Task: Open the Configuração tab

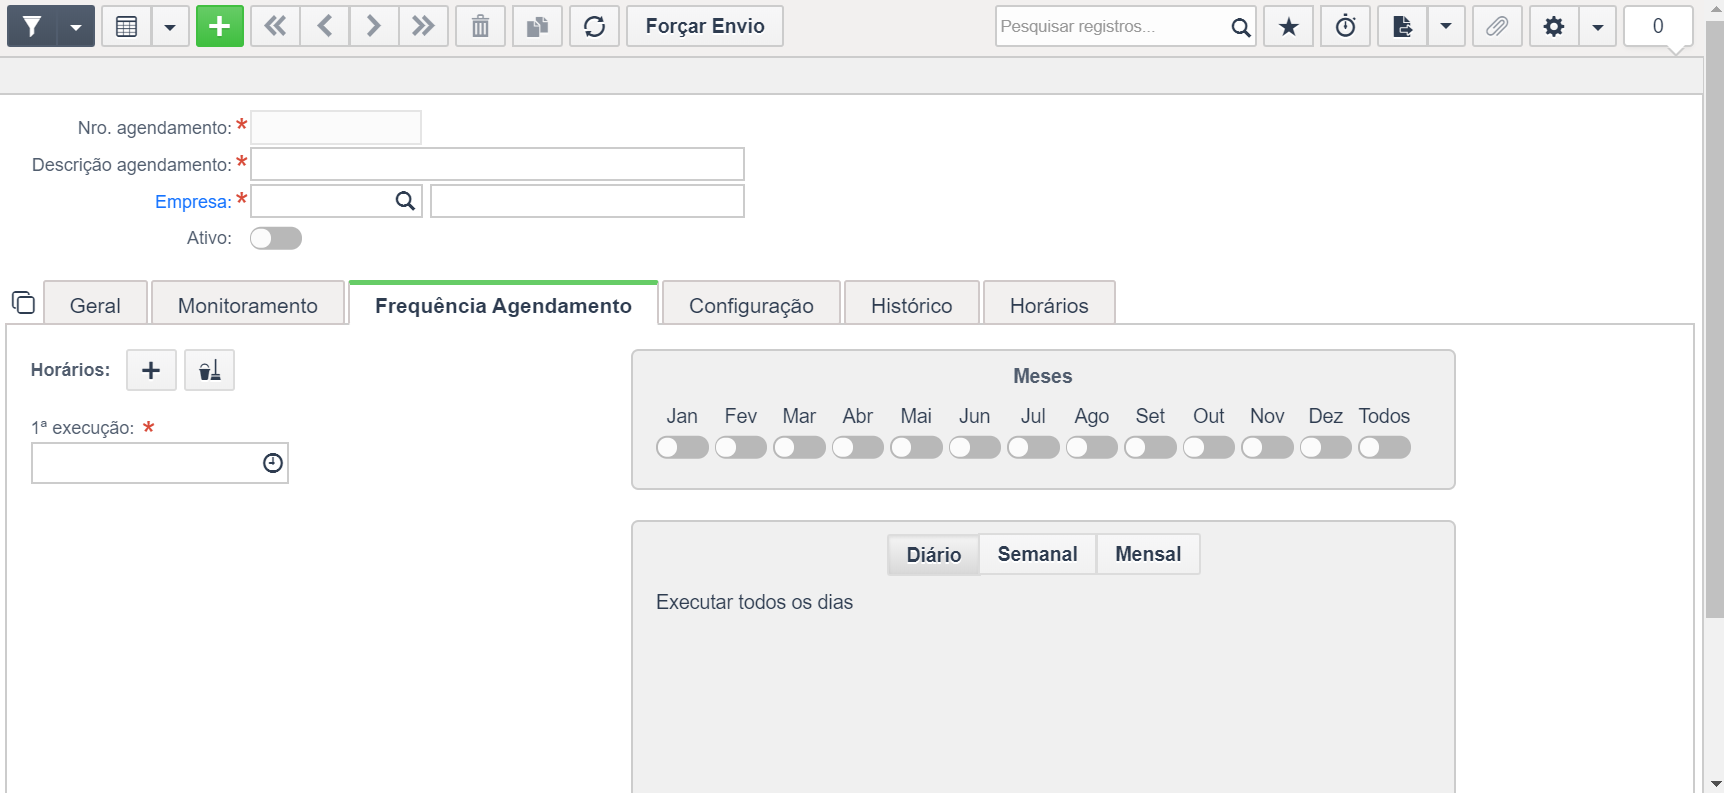Action: [x=751, y=305]
